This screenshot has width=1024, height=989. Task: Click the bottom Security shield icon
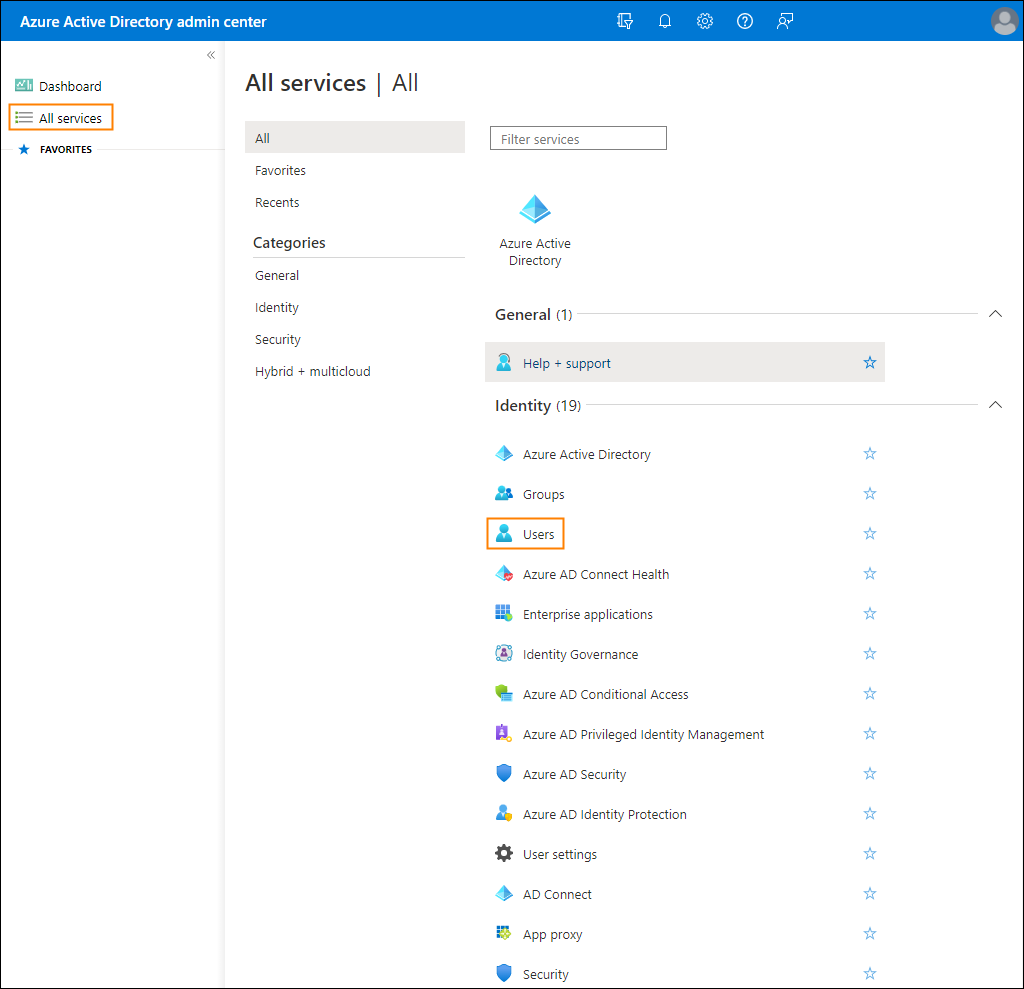(504, 973)
